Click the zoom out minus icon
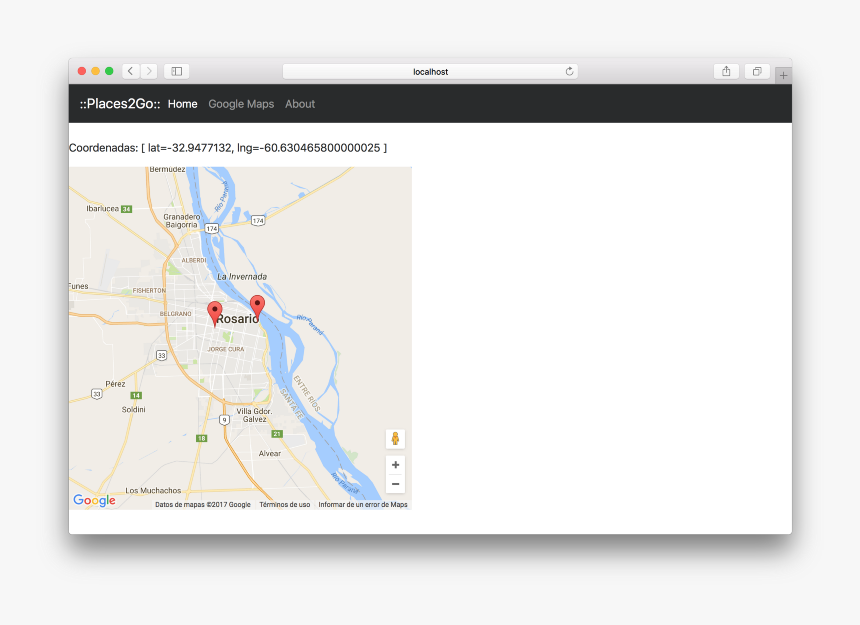The image size is (860, 625). point(395,483)
